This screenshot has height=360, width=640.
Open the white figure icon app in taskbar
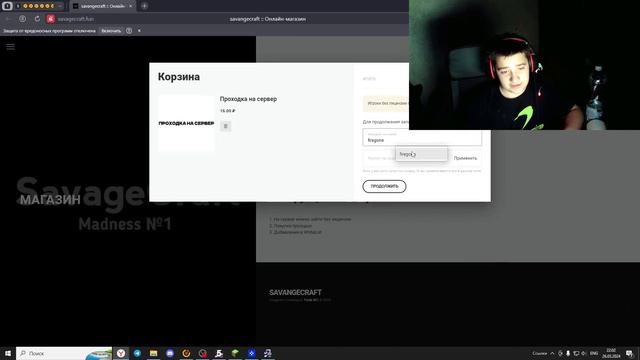click(219, 353)
